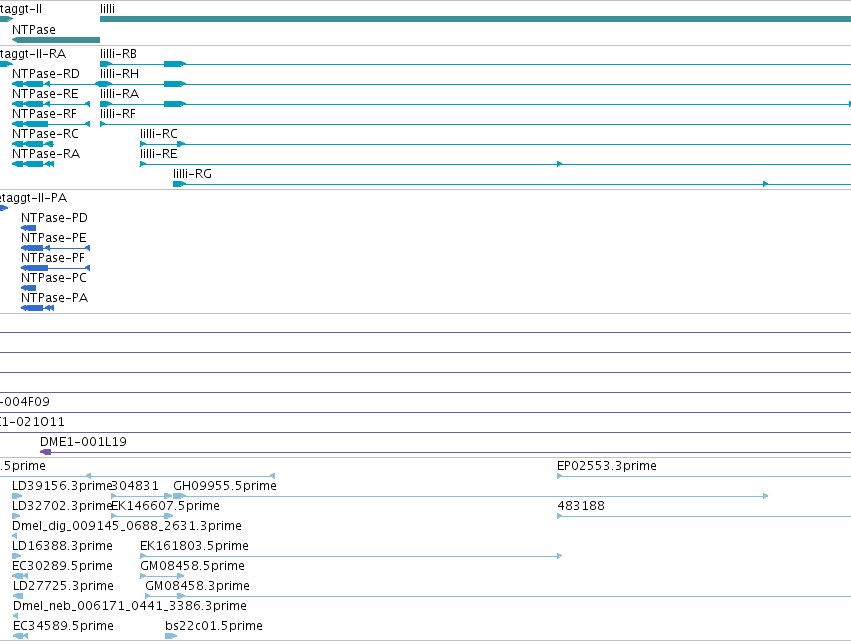Click the DME1-001L19 purple arrowhead glyph

[x=46, y=452]
